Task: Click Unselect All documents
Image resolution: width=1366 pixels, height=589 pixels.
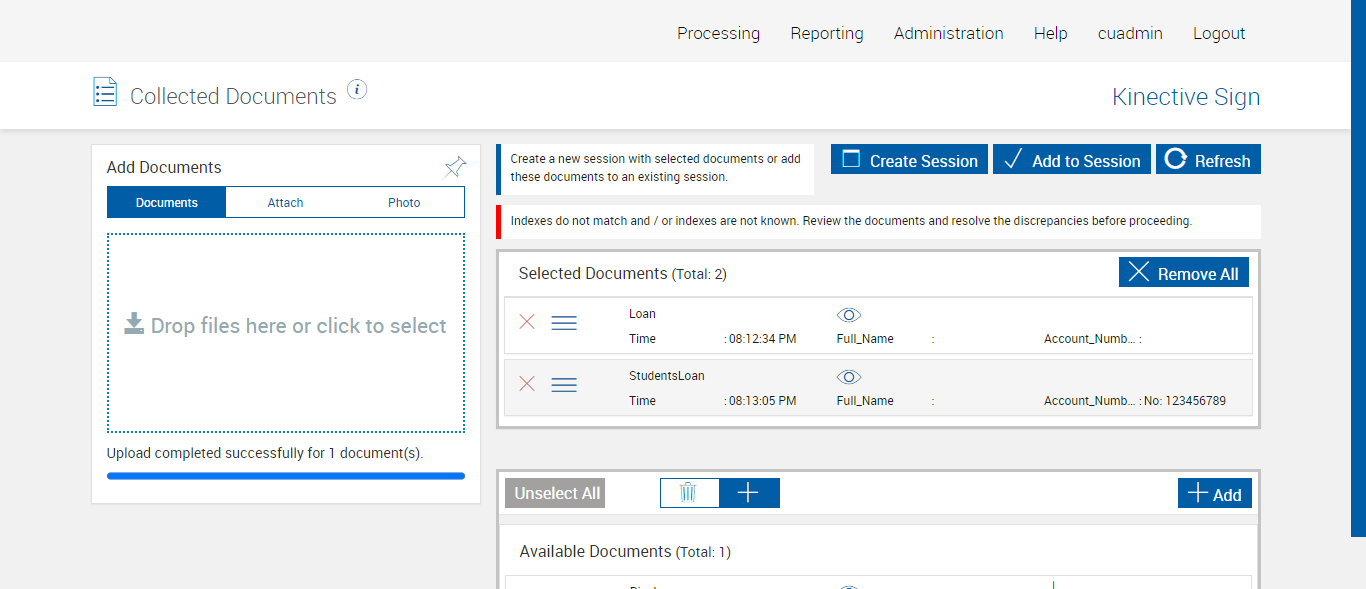Action: [x=557, y=493]
